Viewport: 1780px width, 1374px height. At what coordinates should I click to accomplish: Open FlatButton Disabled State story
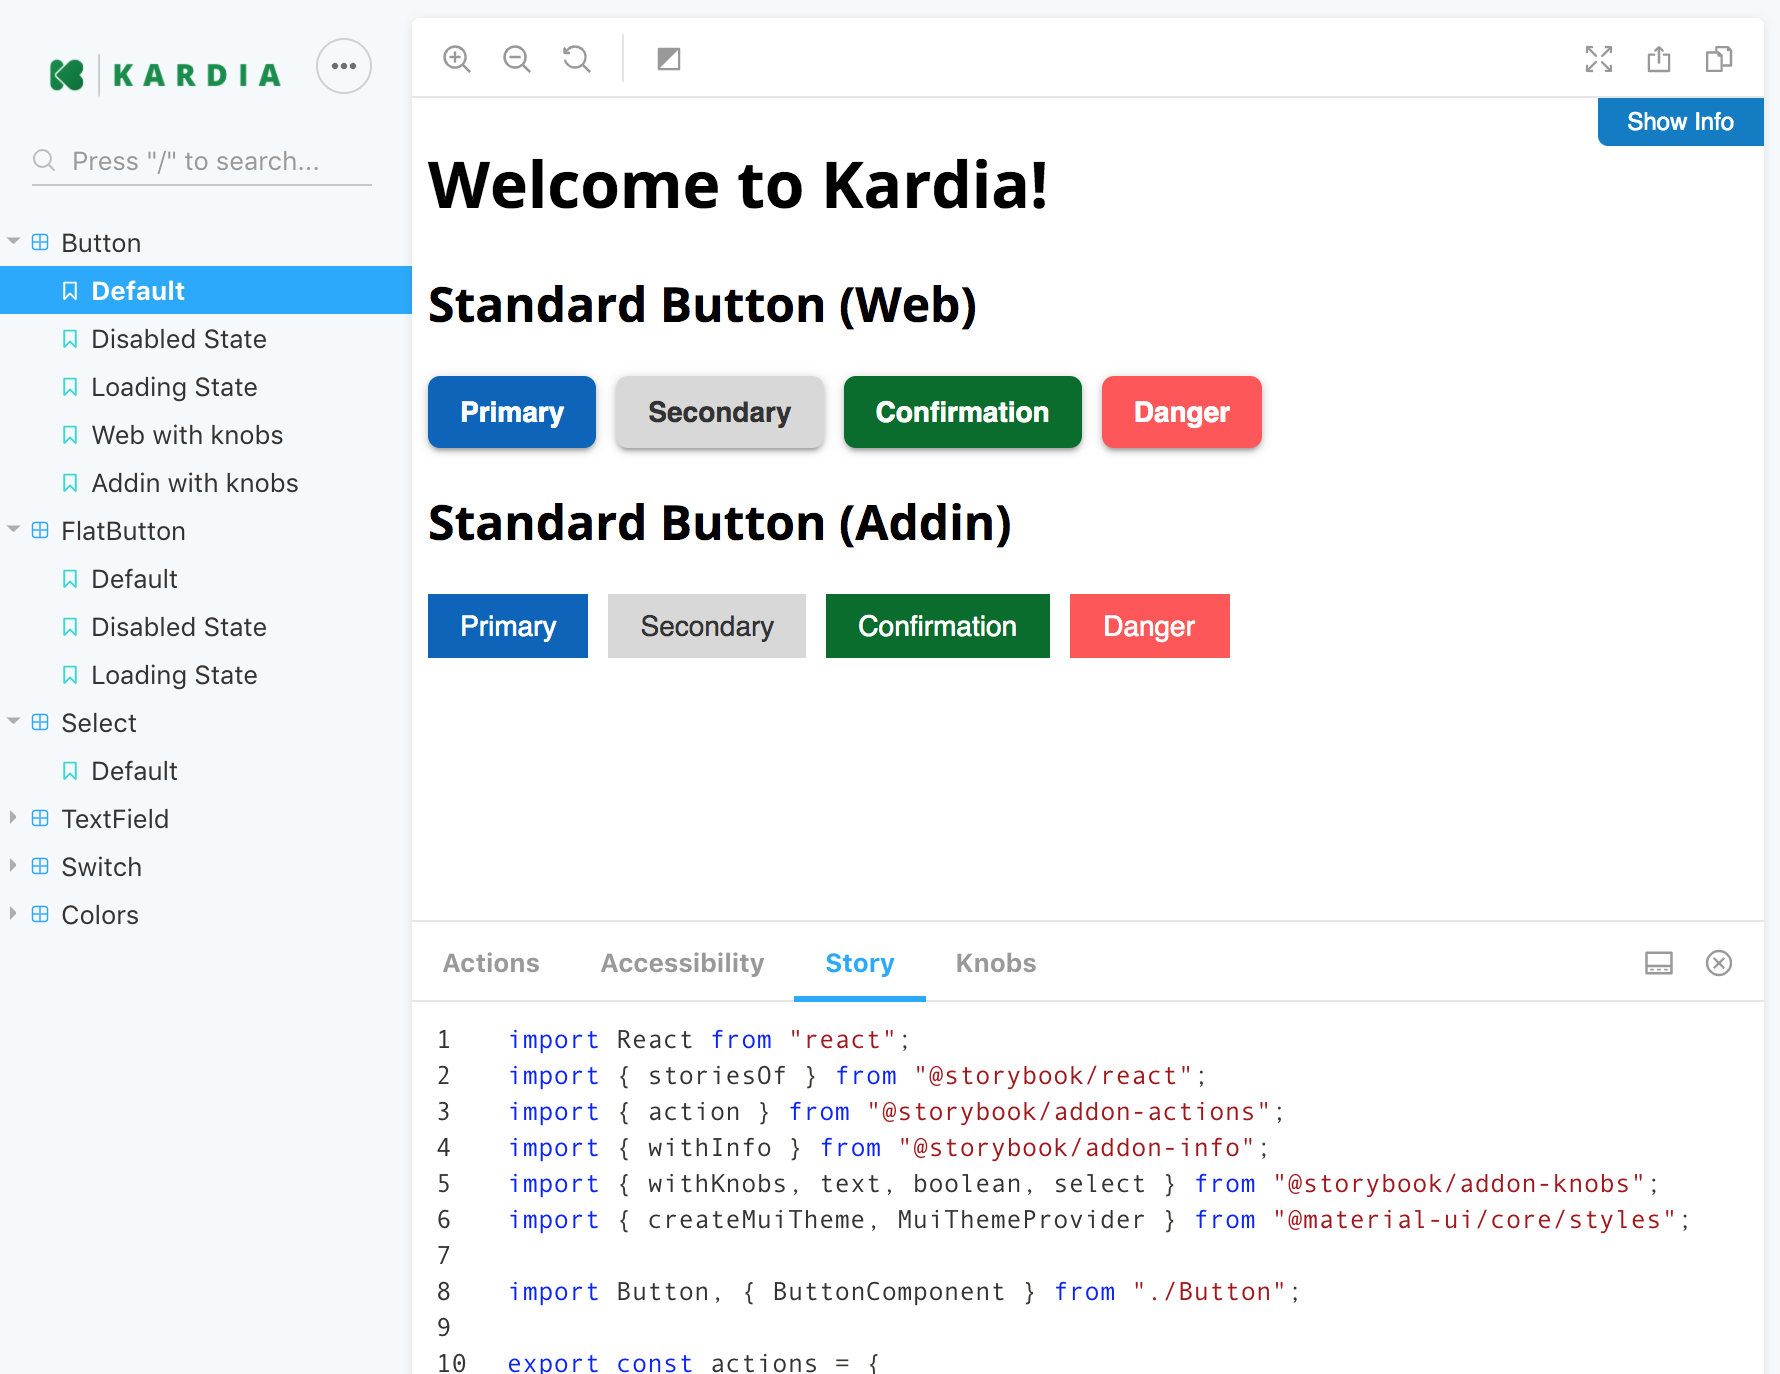coord(206,627)
